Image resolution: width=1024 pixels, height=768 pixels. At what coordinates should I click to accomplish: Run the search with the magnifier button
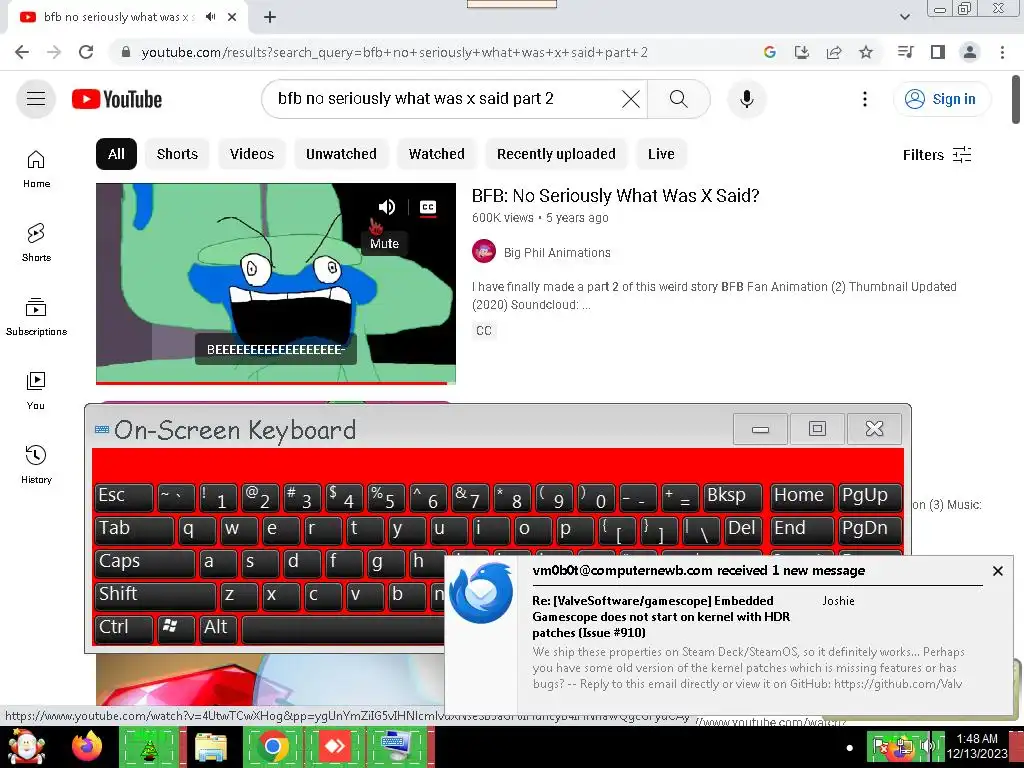click(x=679, y=99)
